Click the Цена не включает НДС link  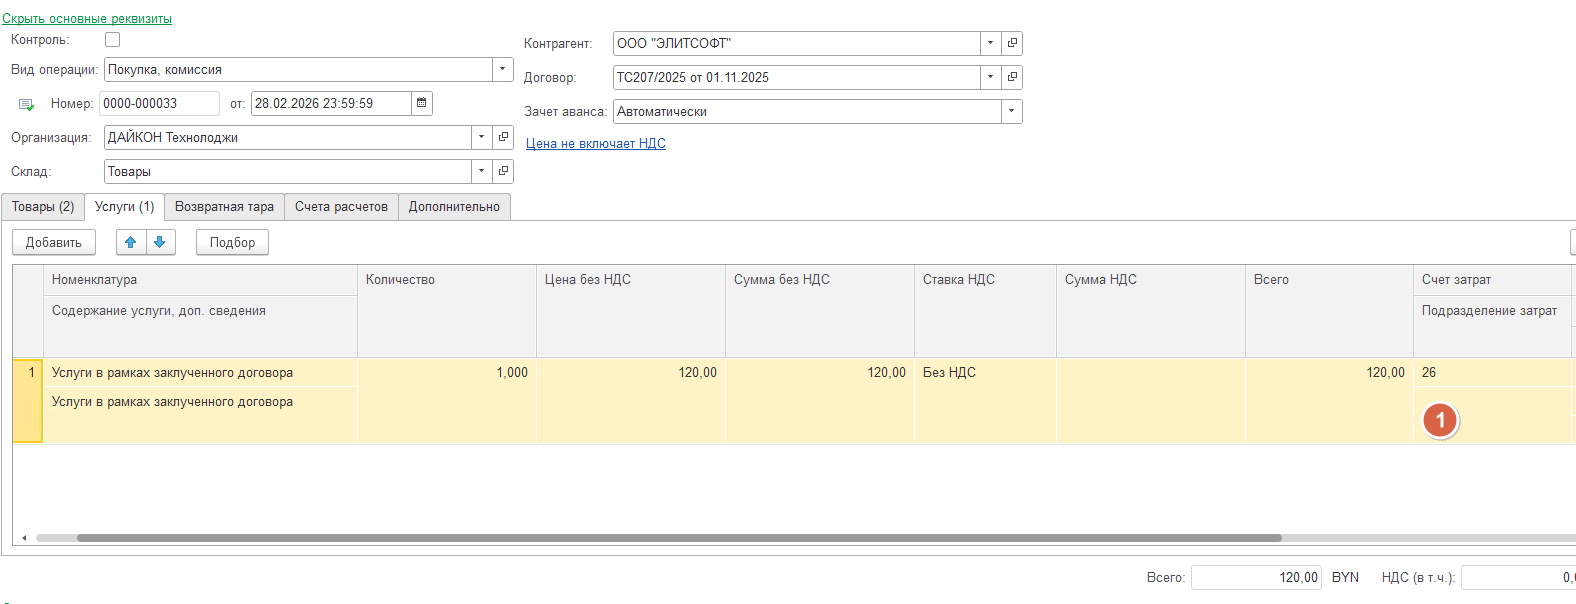pos(595,144)
